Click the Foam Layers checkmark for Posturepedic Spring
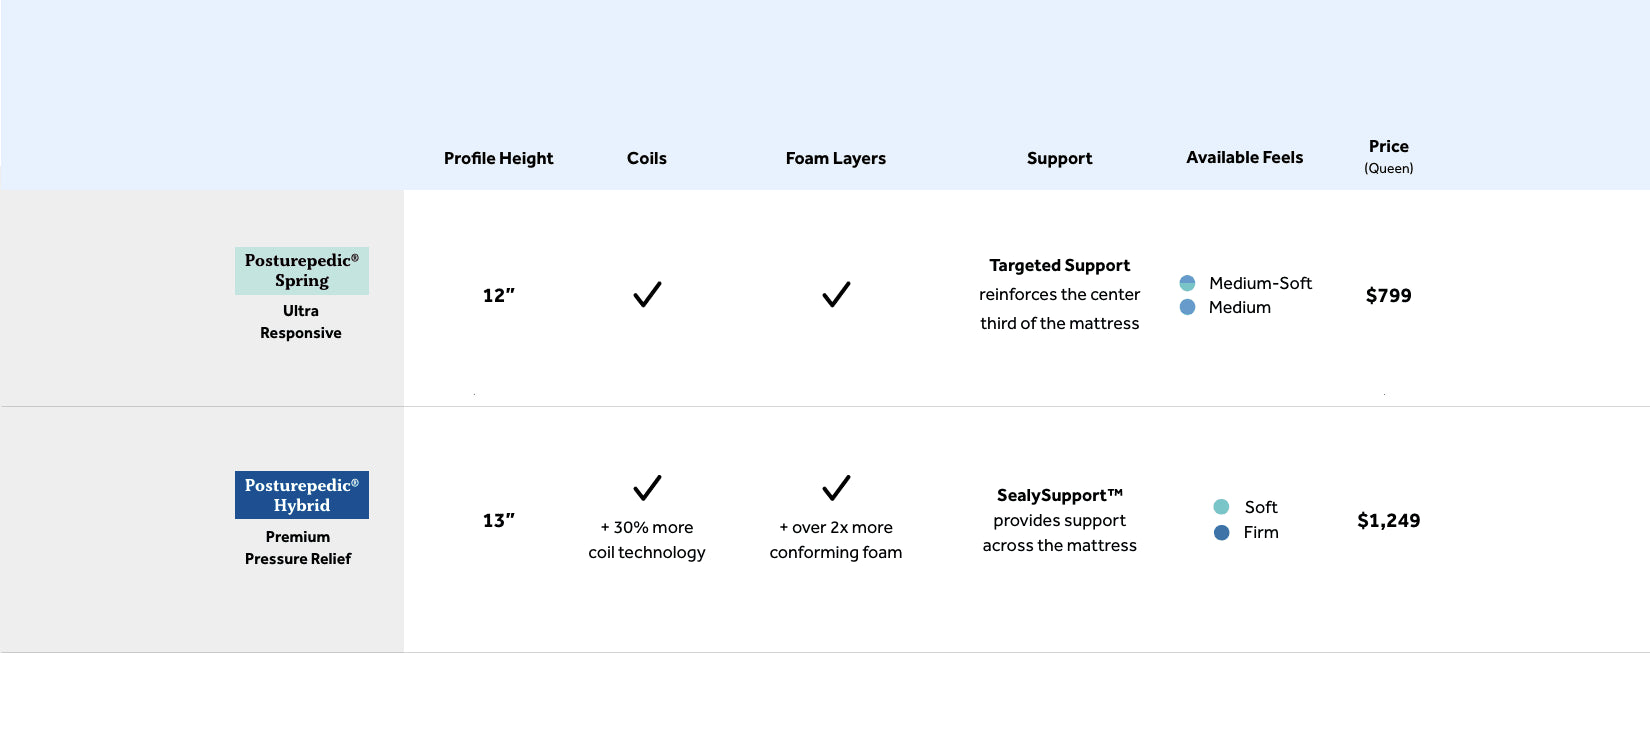The height and width of the screenshot is (750, 1650). [x=836, y=295]
